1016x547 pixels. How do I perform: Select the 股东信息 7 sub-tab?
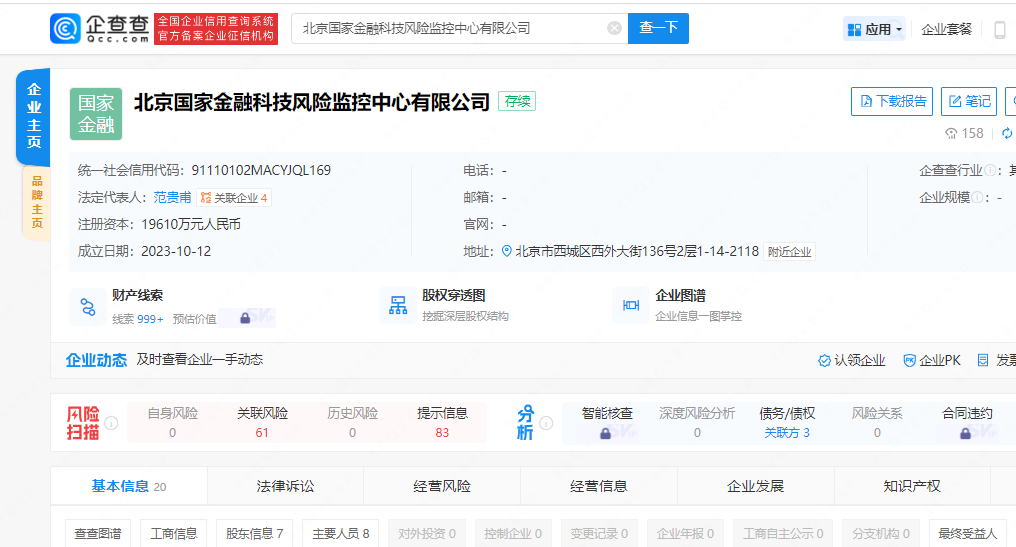254,533
